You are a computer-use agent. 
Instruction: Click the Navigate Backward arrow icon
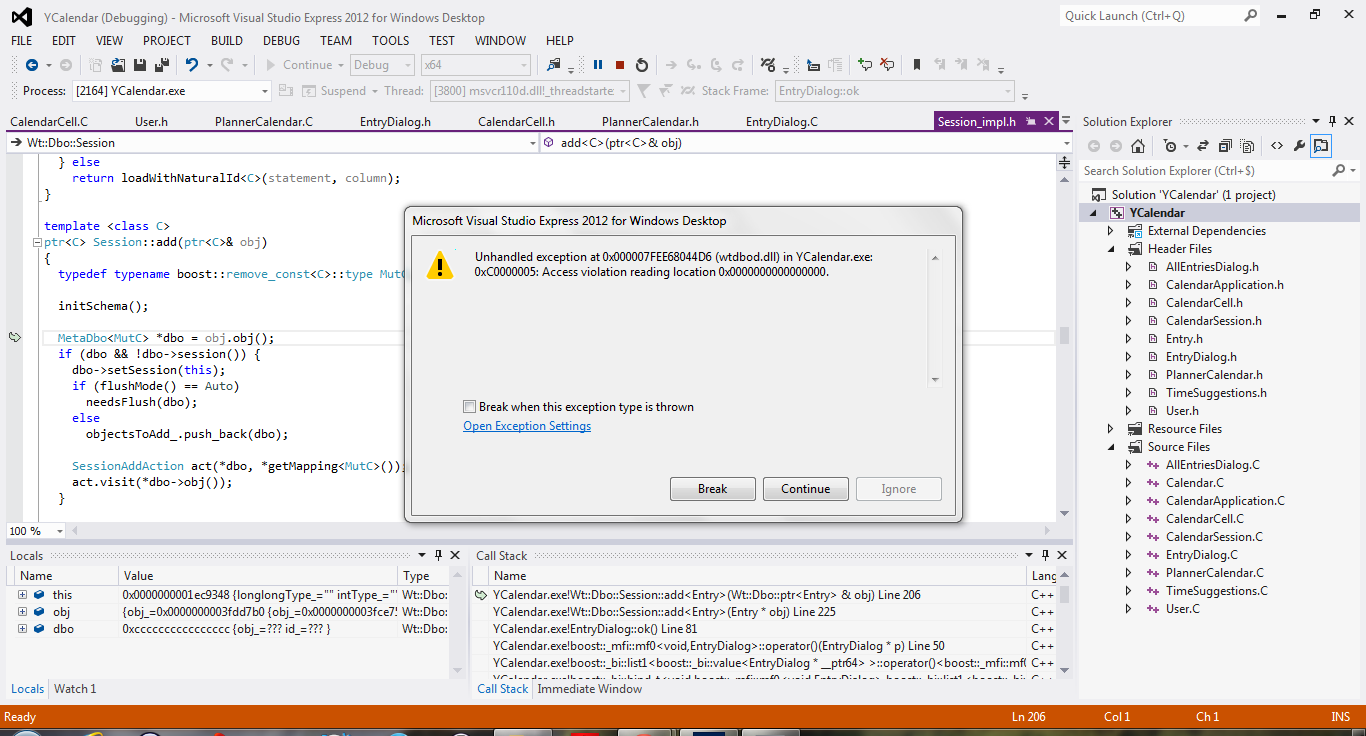[x=31, y=65]
